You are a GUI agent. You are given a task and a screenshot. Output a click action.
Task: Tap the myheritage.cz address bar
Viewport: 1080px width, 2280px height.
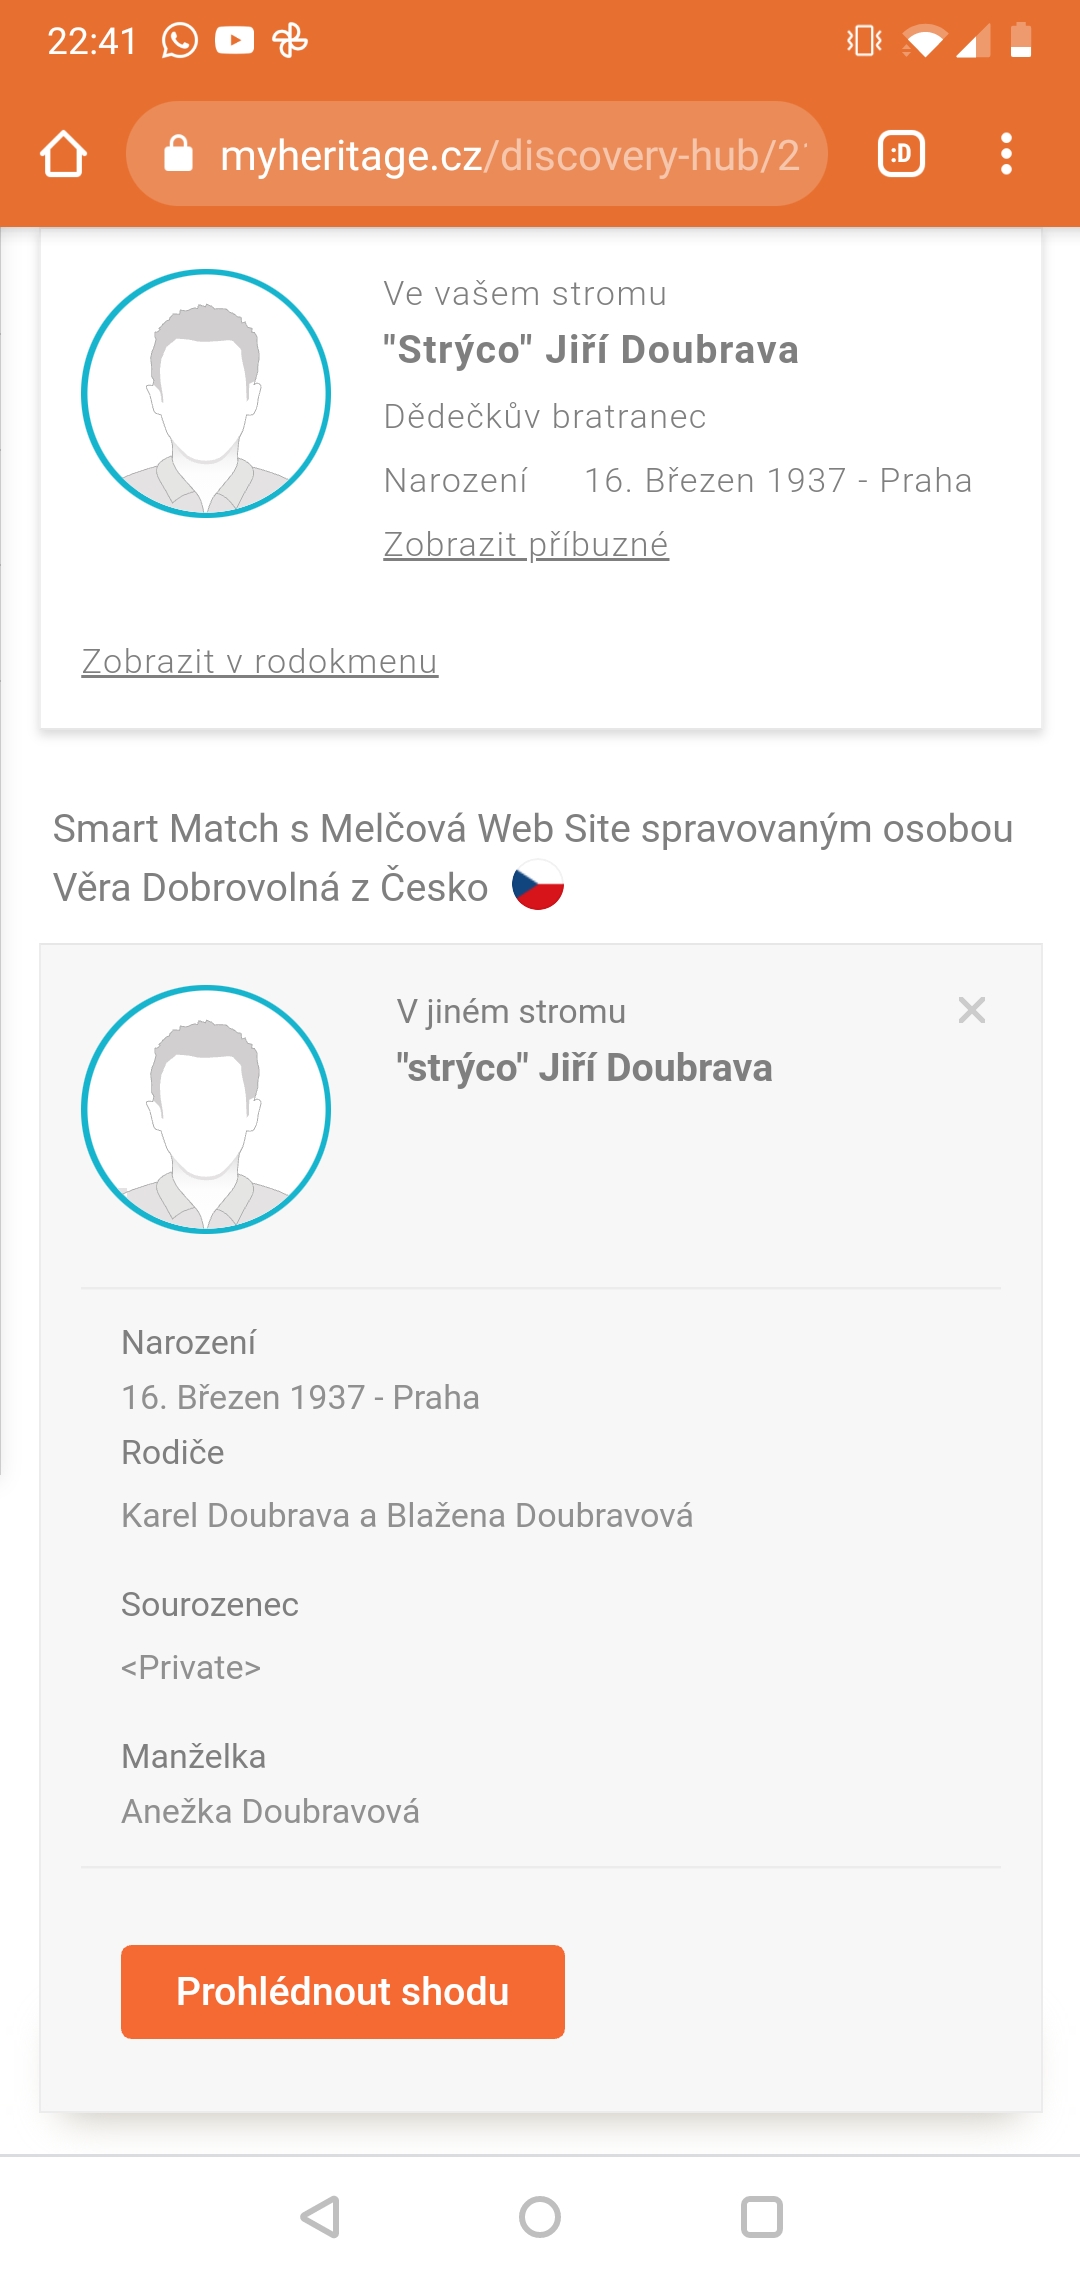pos(510,155)
